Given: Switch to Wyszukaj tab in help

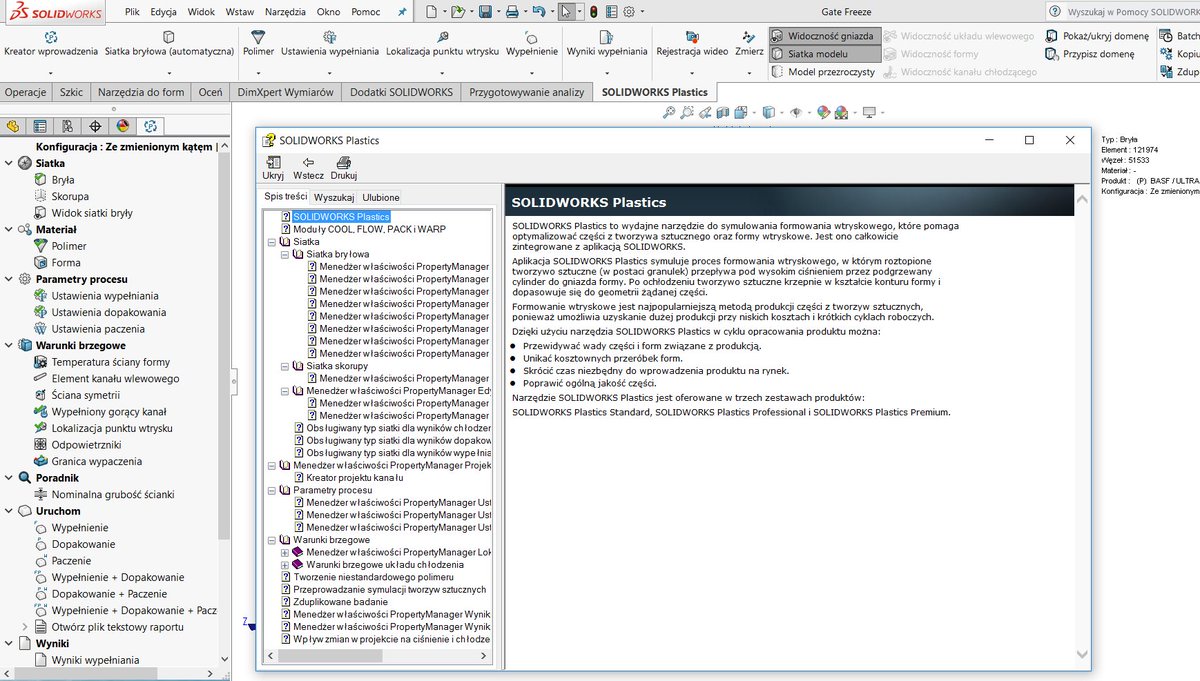Looking at the screenshot, I should point(334,198).
